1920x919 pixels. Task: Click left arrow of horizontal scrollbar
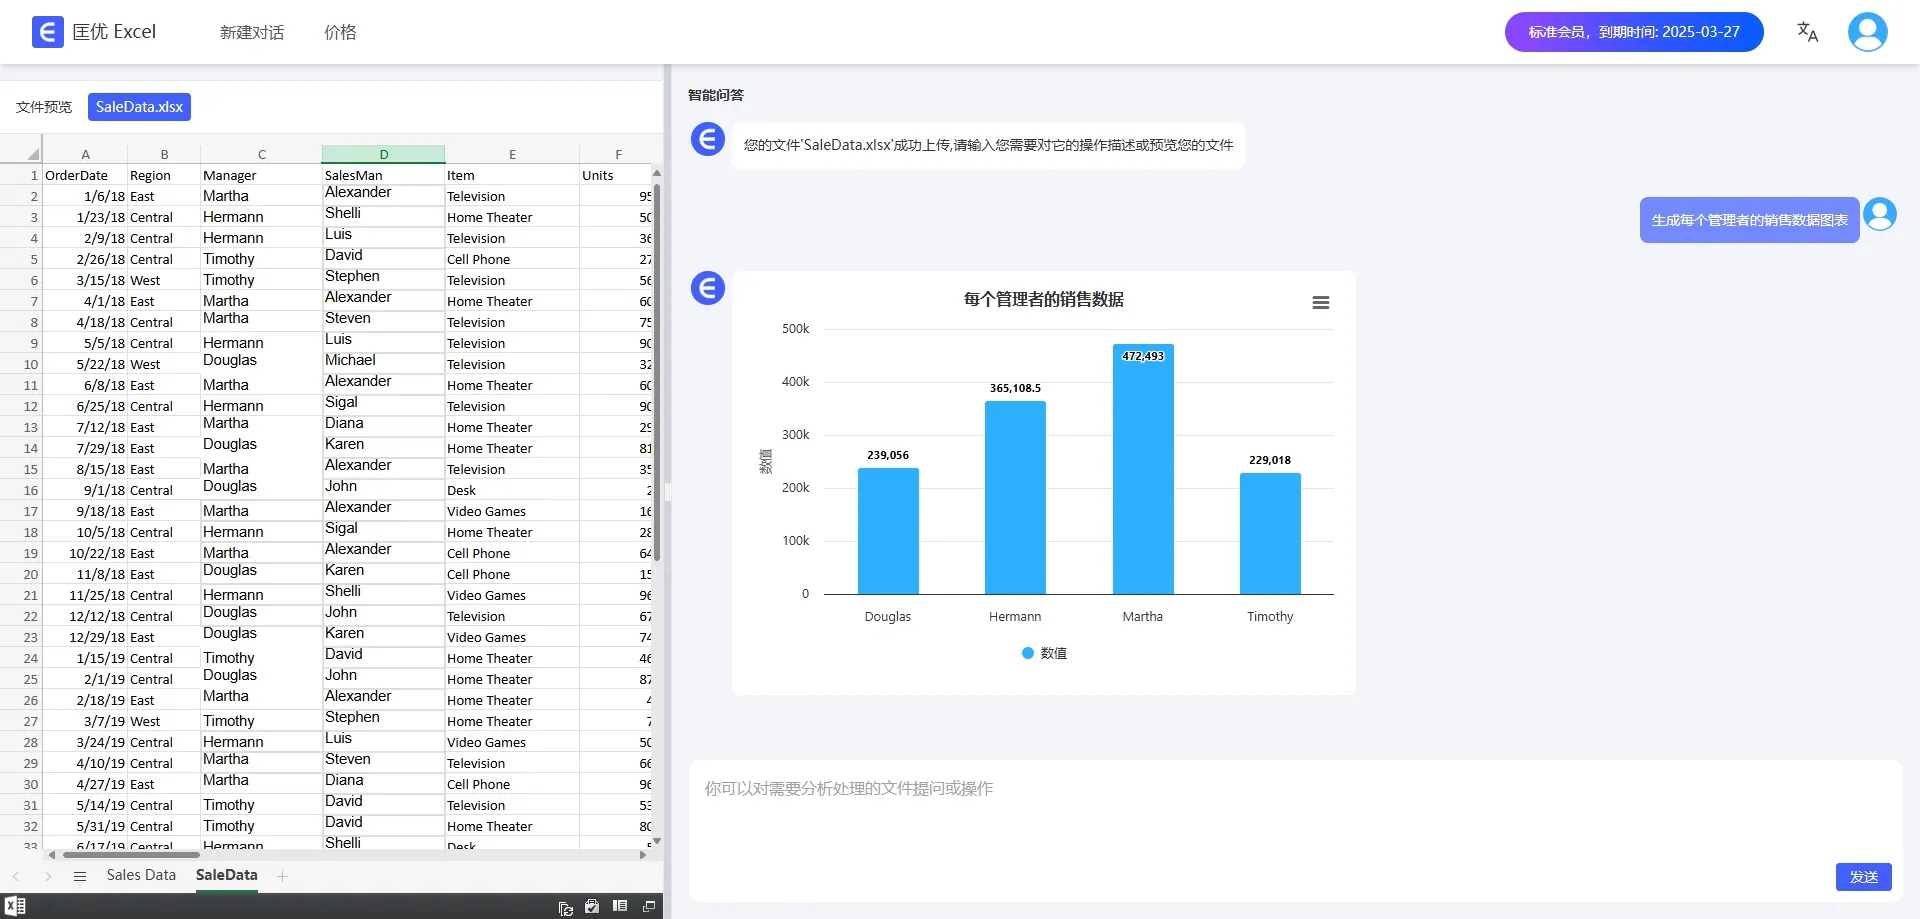tap(51, 855)
